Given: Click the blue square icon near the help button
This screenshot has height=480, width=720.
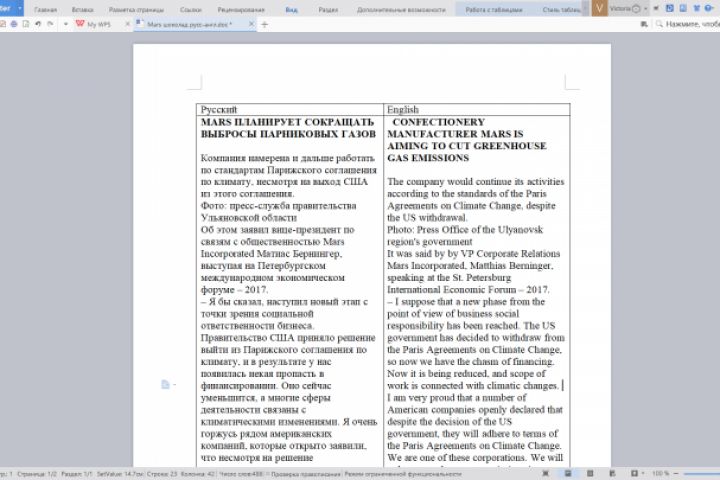Looking at the screenshot, I should [x=669, y=8].
